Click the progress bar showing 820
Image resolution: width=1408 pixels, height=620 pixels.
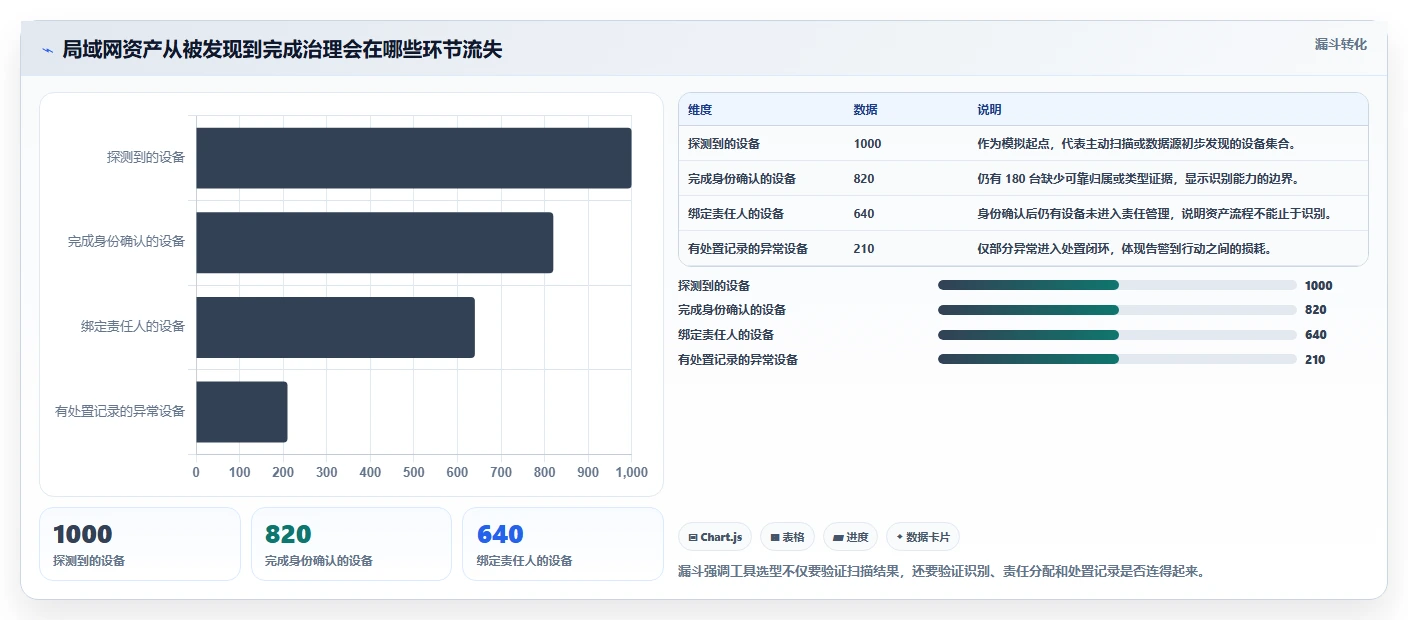[1117, 310]
